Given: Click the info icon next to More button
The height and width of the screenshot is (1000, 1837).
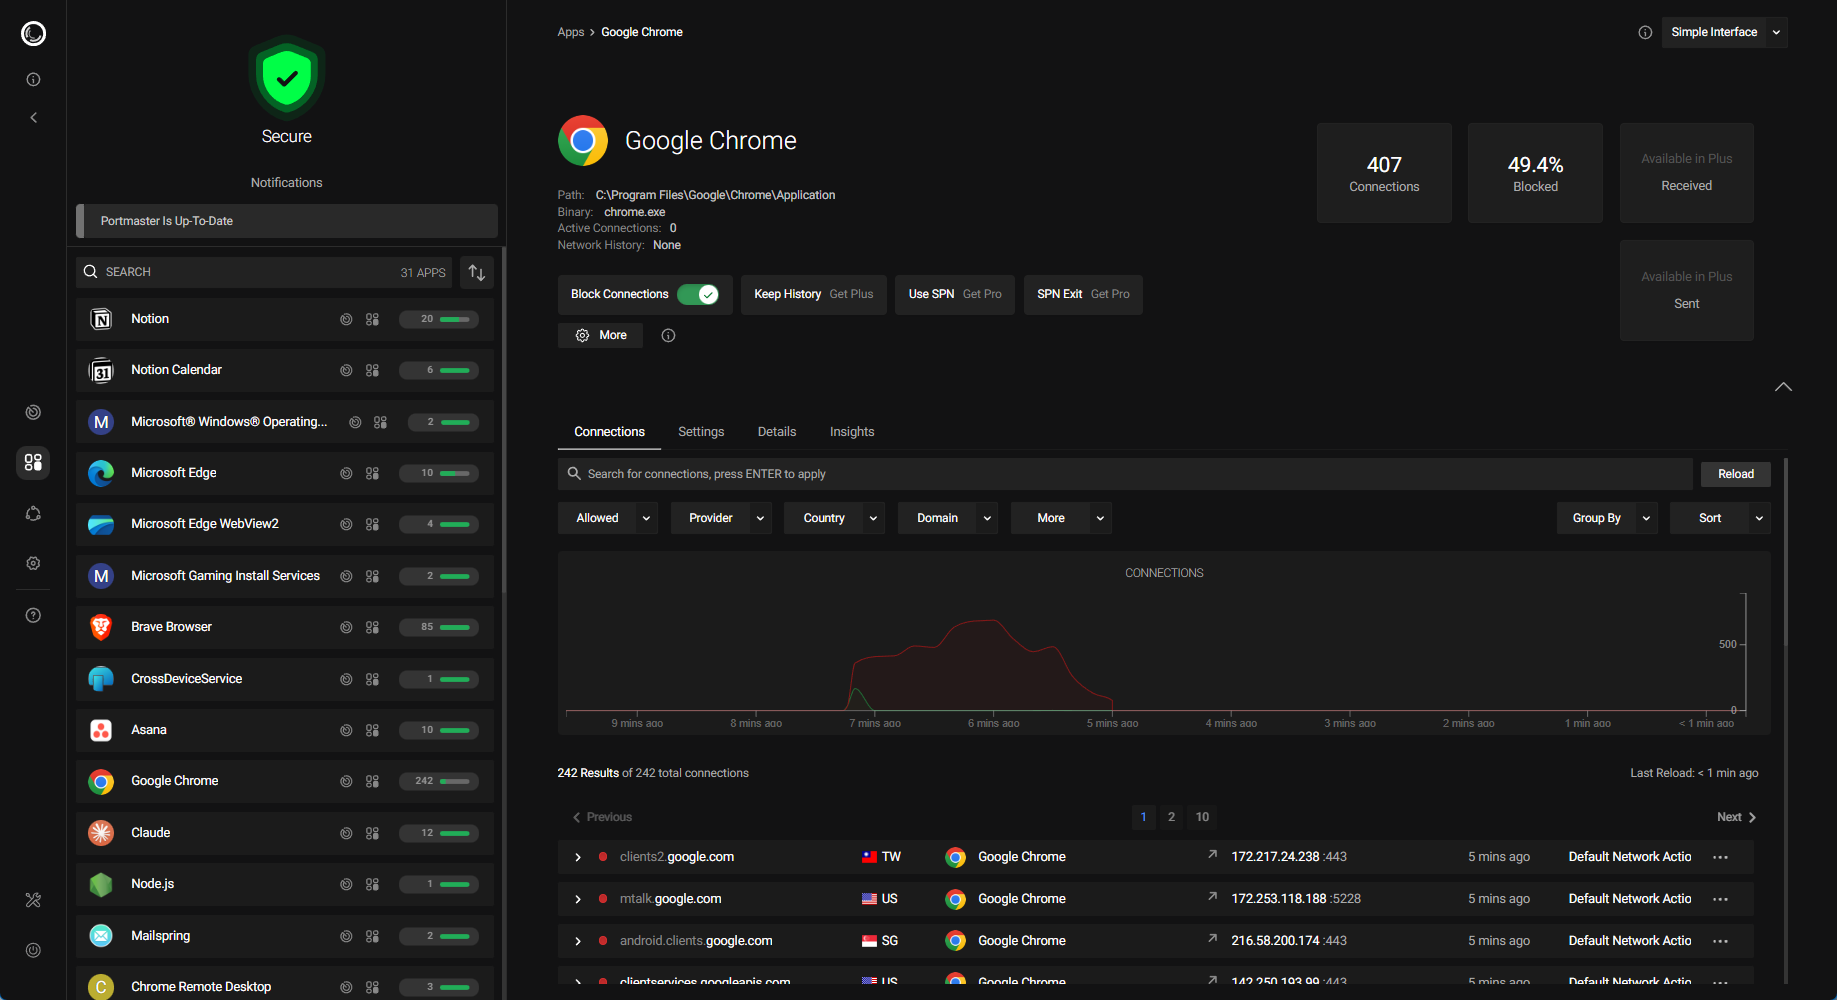Looking at the screenshot, I should pos(668,335).
